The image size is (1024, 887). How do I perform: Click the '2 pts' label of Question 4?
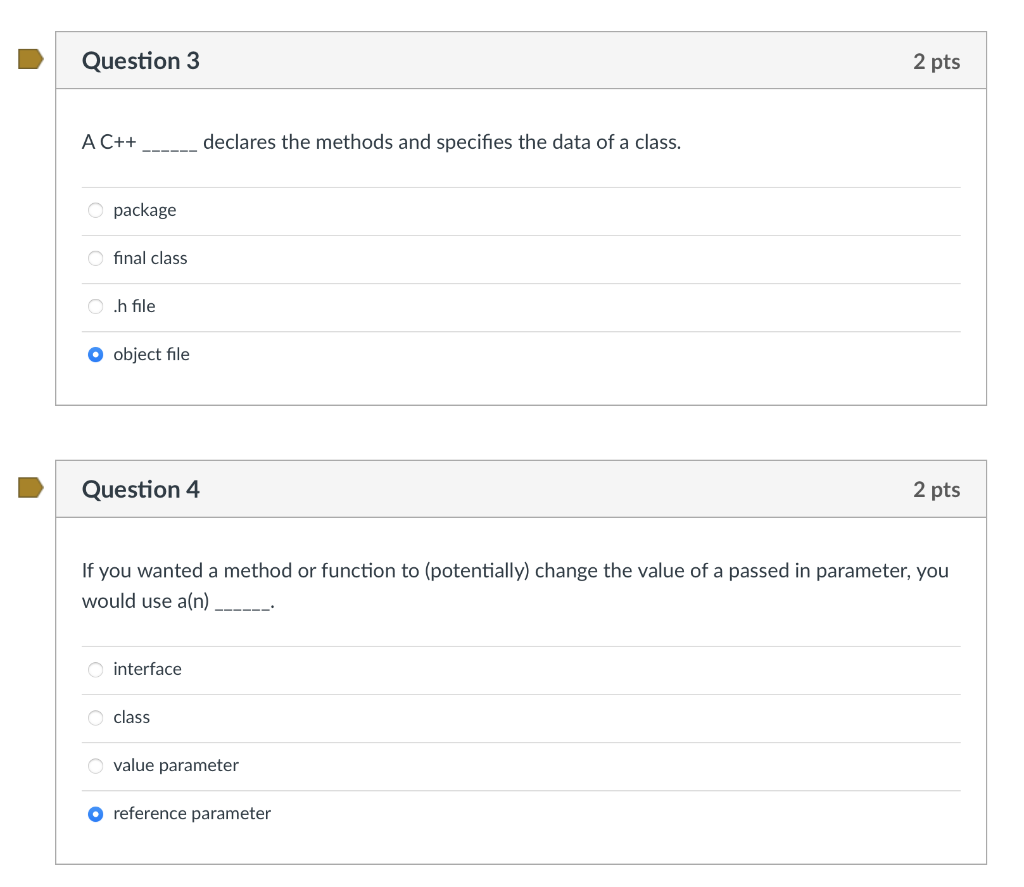pyautogui.click(x=936, y=490)
